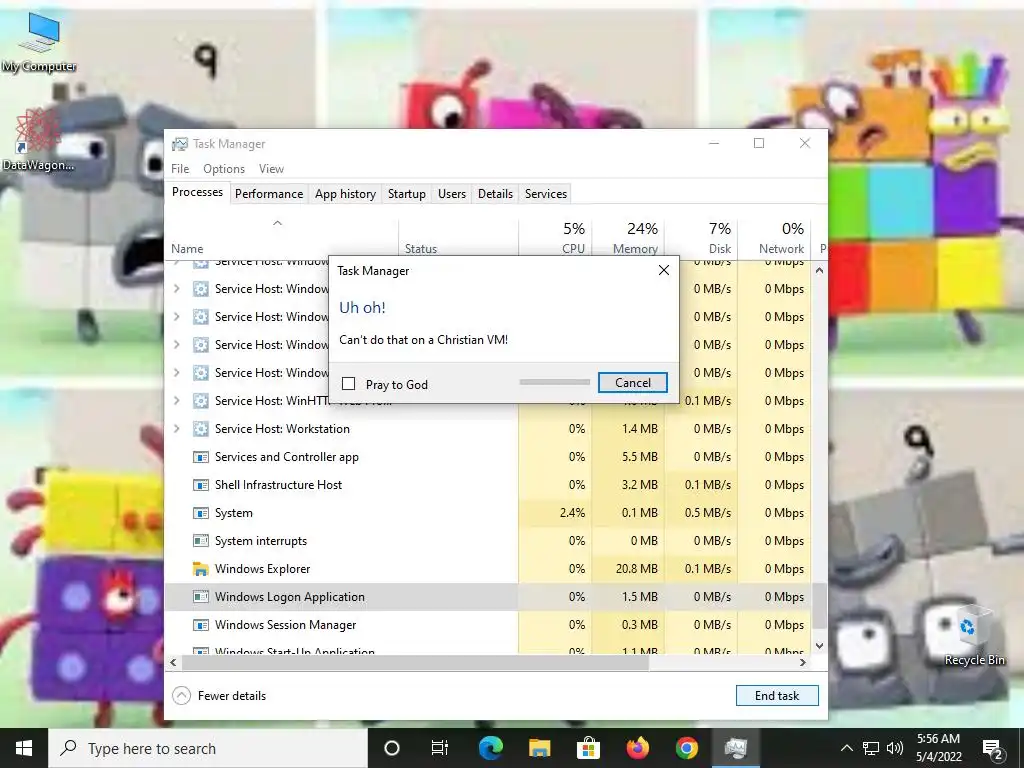Sort by the Status column header
This screenshot has width=1024, height=768.
point(458,238)
